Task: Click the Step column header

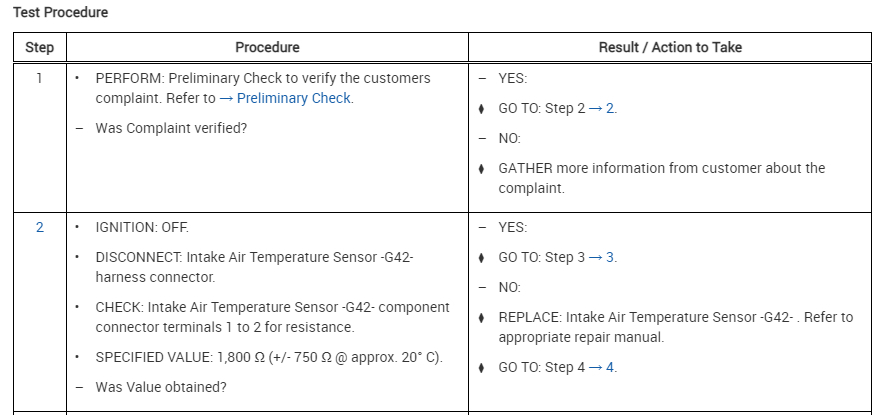Action: 40,47
